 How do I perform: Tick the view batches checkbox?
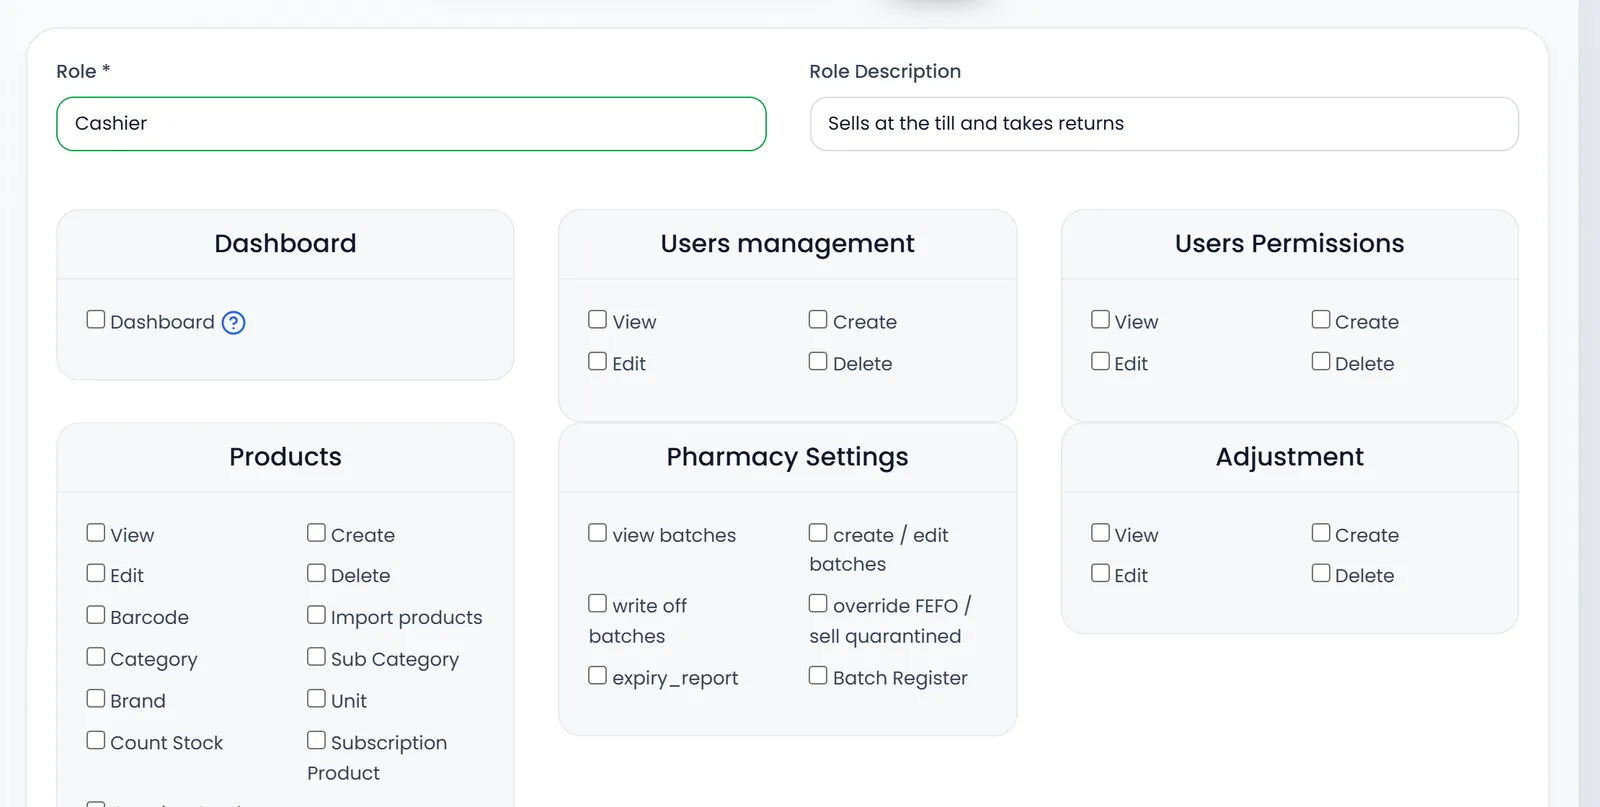tap(598, 533)
